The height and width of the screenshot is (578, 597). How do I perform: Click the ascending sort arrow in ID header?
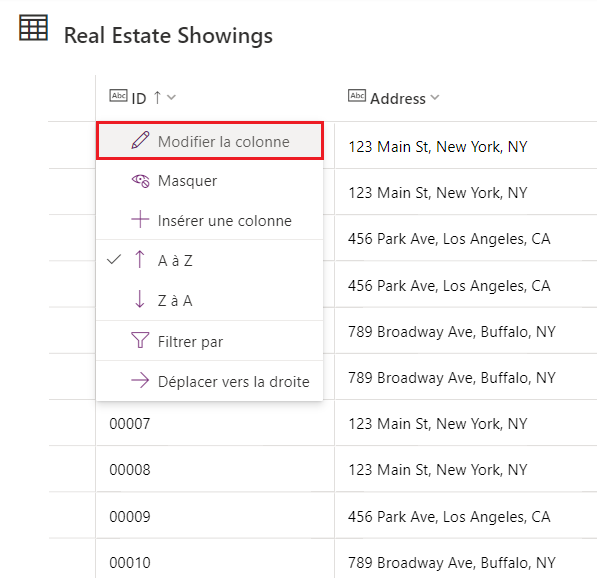click(157, 97)
